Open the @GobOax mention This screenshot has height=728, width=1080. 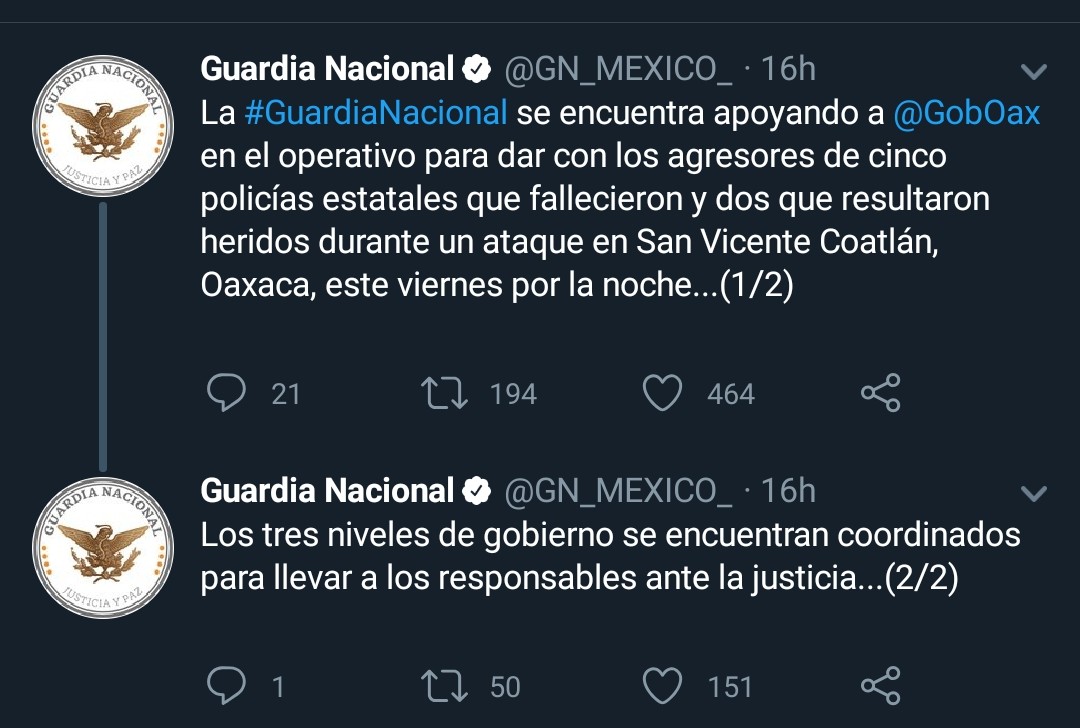click(966, 113)
